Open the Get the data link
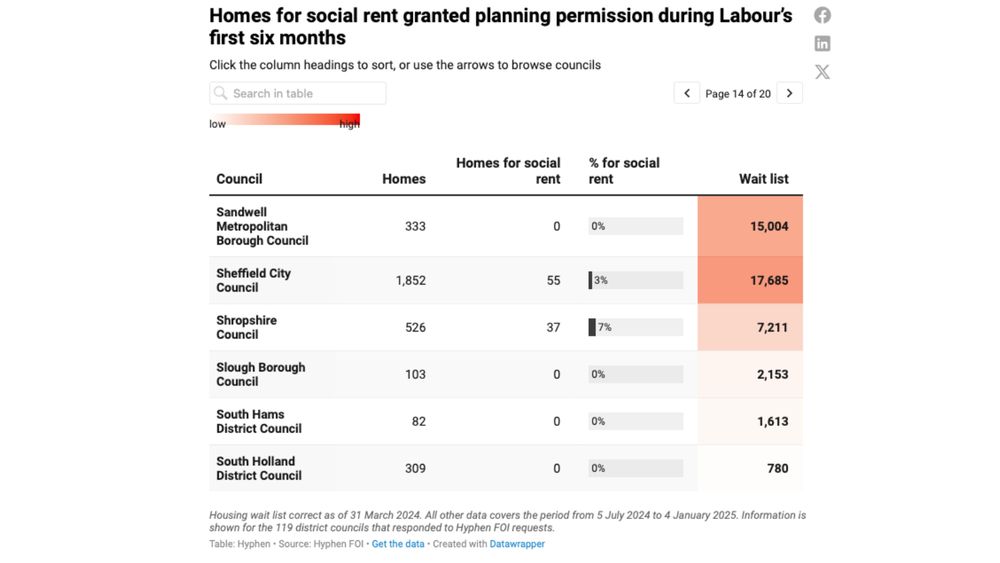1000x563 pixels. (398, 544)
